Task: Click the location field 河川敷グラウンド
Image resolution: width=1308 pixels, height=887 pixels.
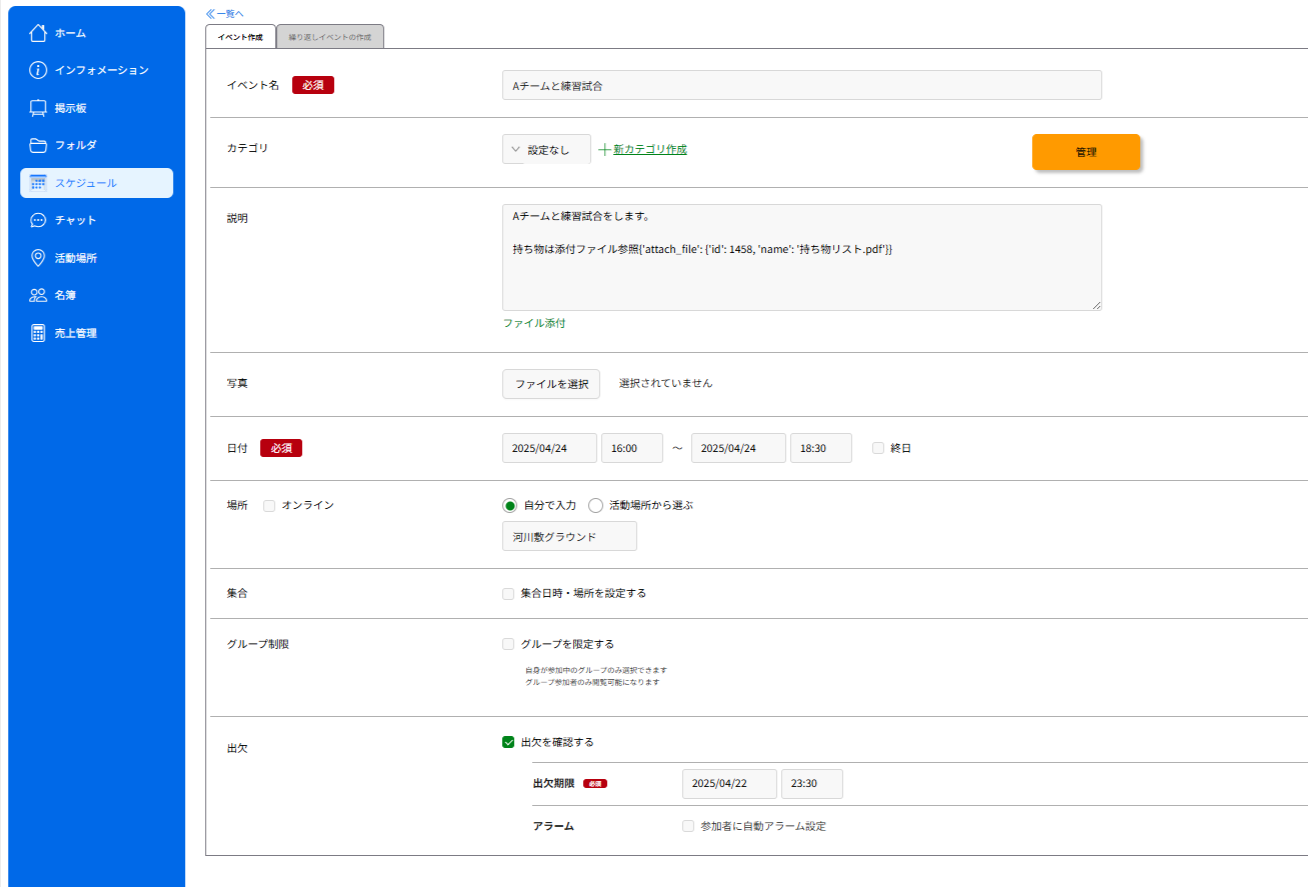Action: (x=569, y=536)
